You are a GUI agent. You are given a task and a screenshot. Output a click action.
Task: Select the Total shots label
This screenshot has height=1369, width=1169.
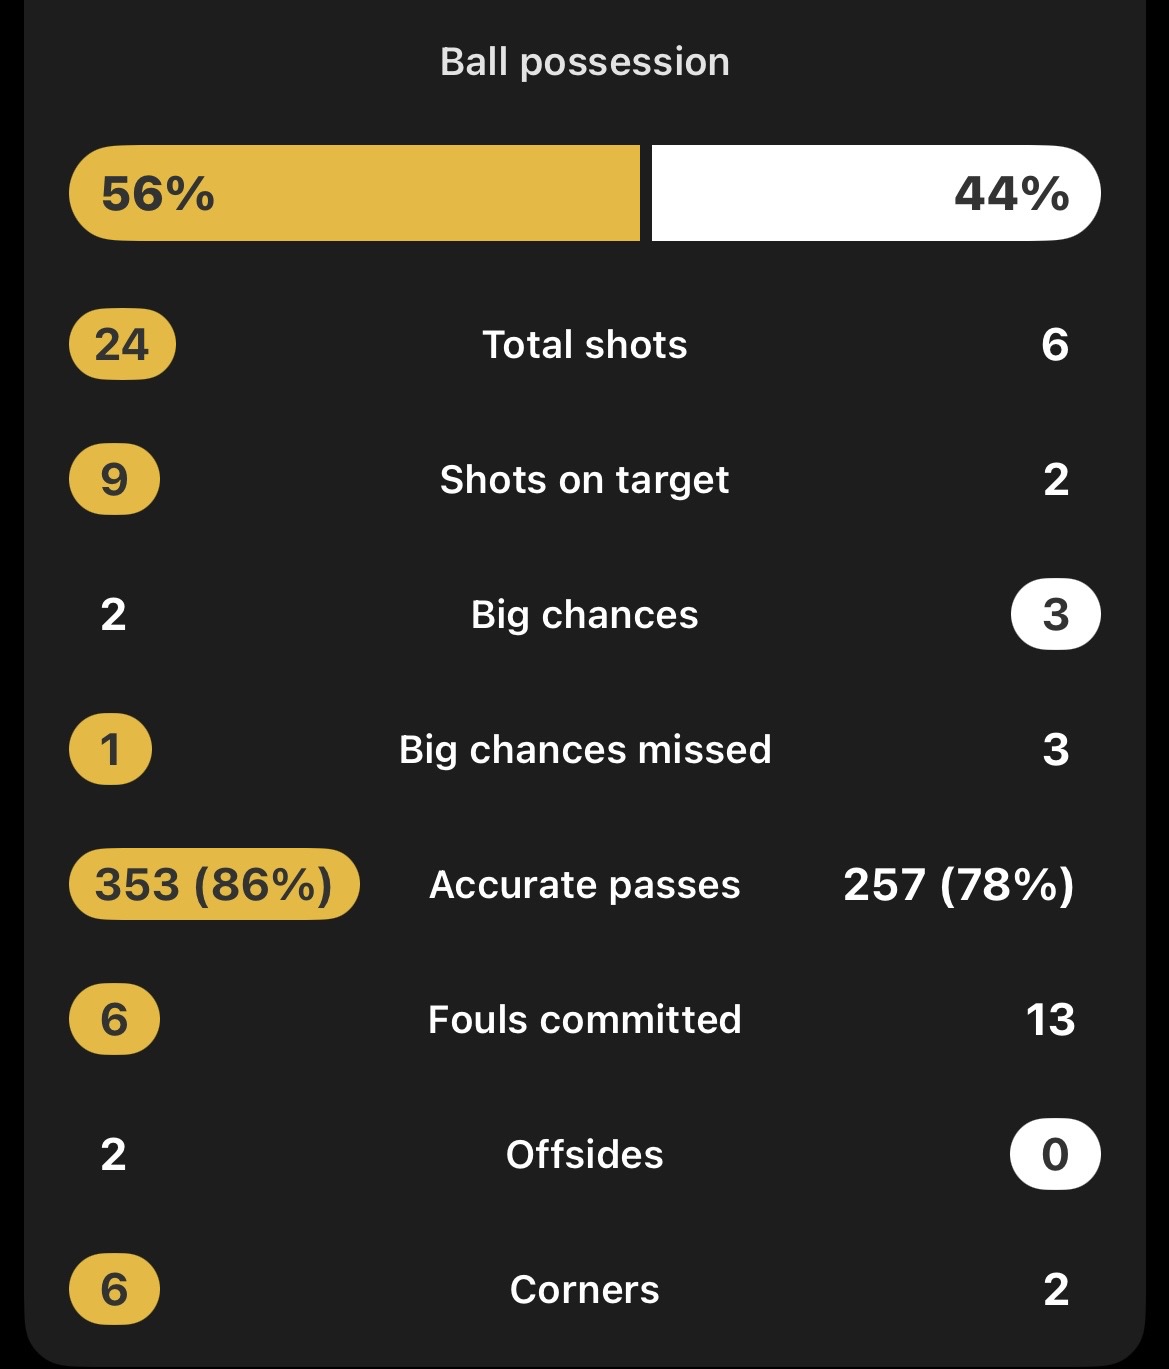coord(585,345)
